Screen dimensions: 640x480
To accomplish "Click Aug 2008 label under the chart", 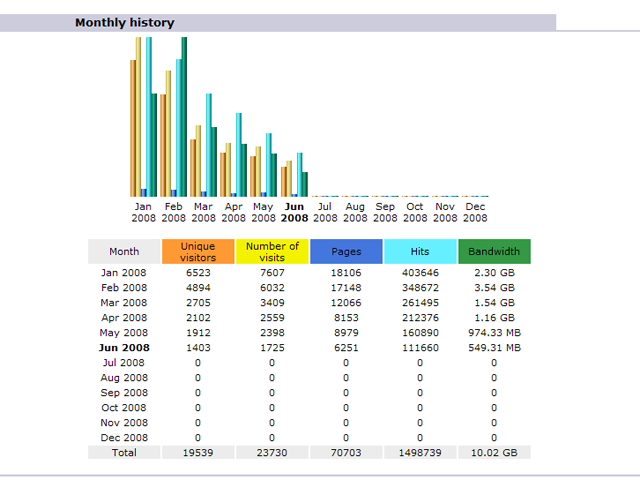I will pyautogui.click(x=355, y=212).
